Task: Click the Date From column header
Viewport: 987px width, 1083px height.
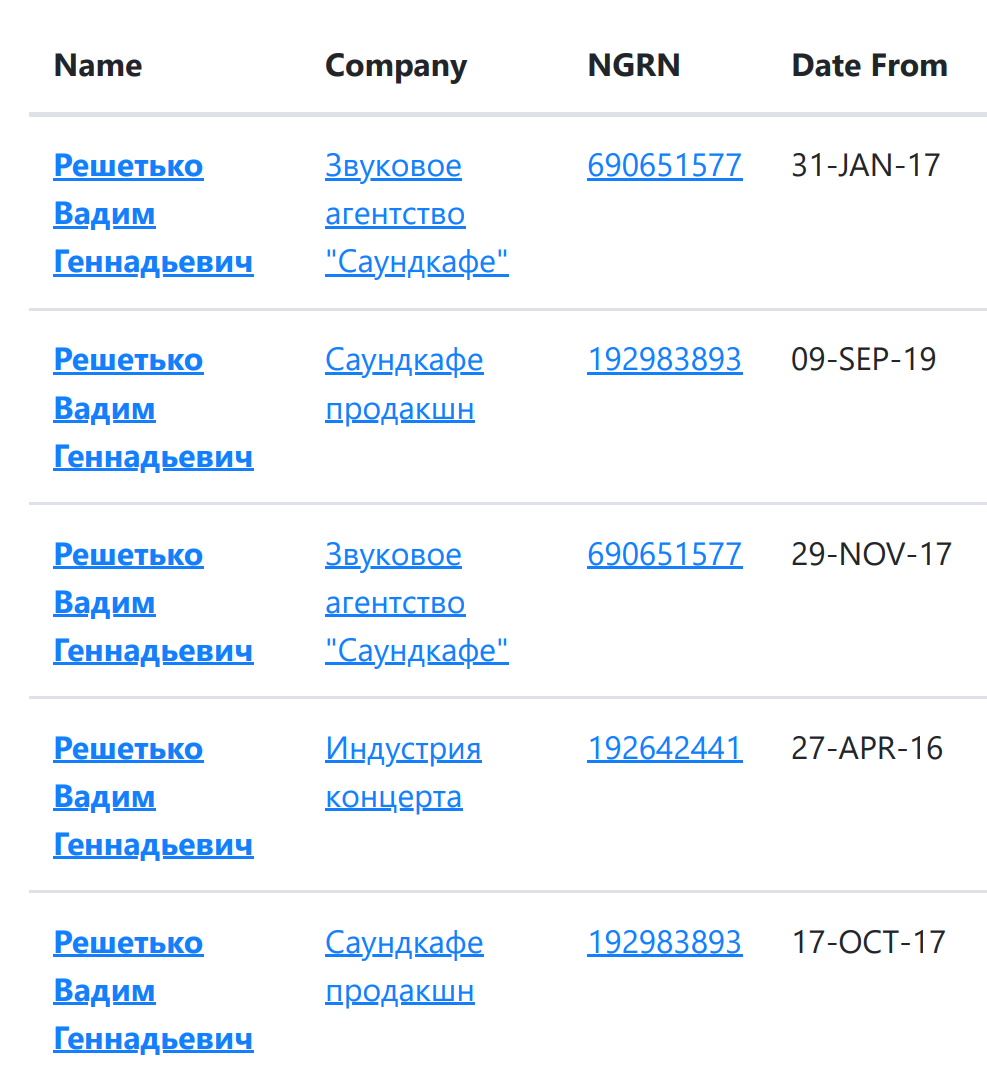Action: (869, 66)
